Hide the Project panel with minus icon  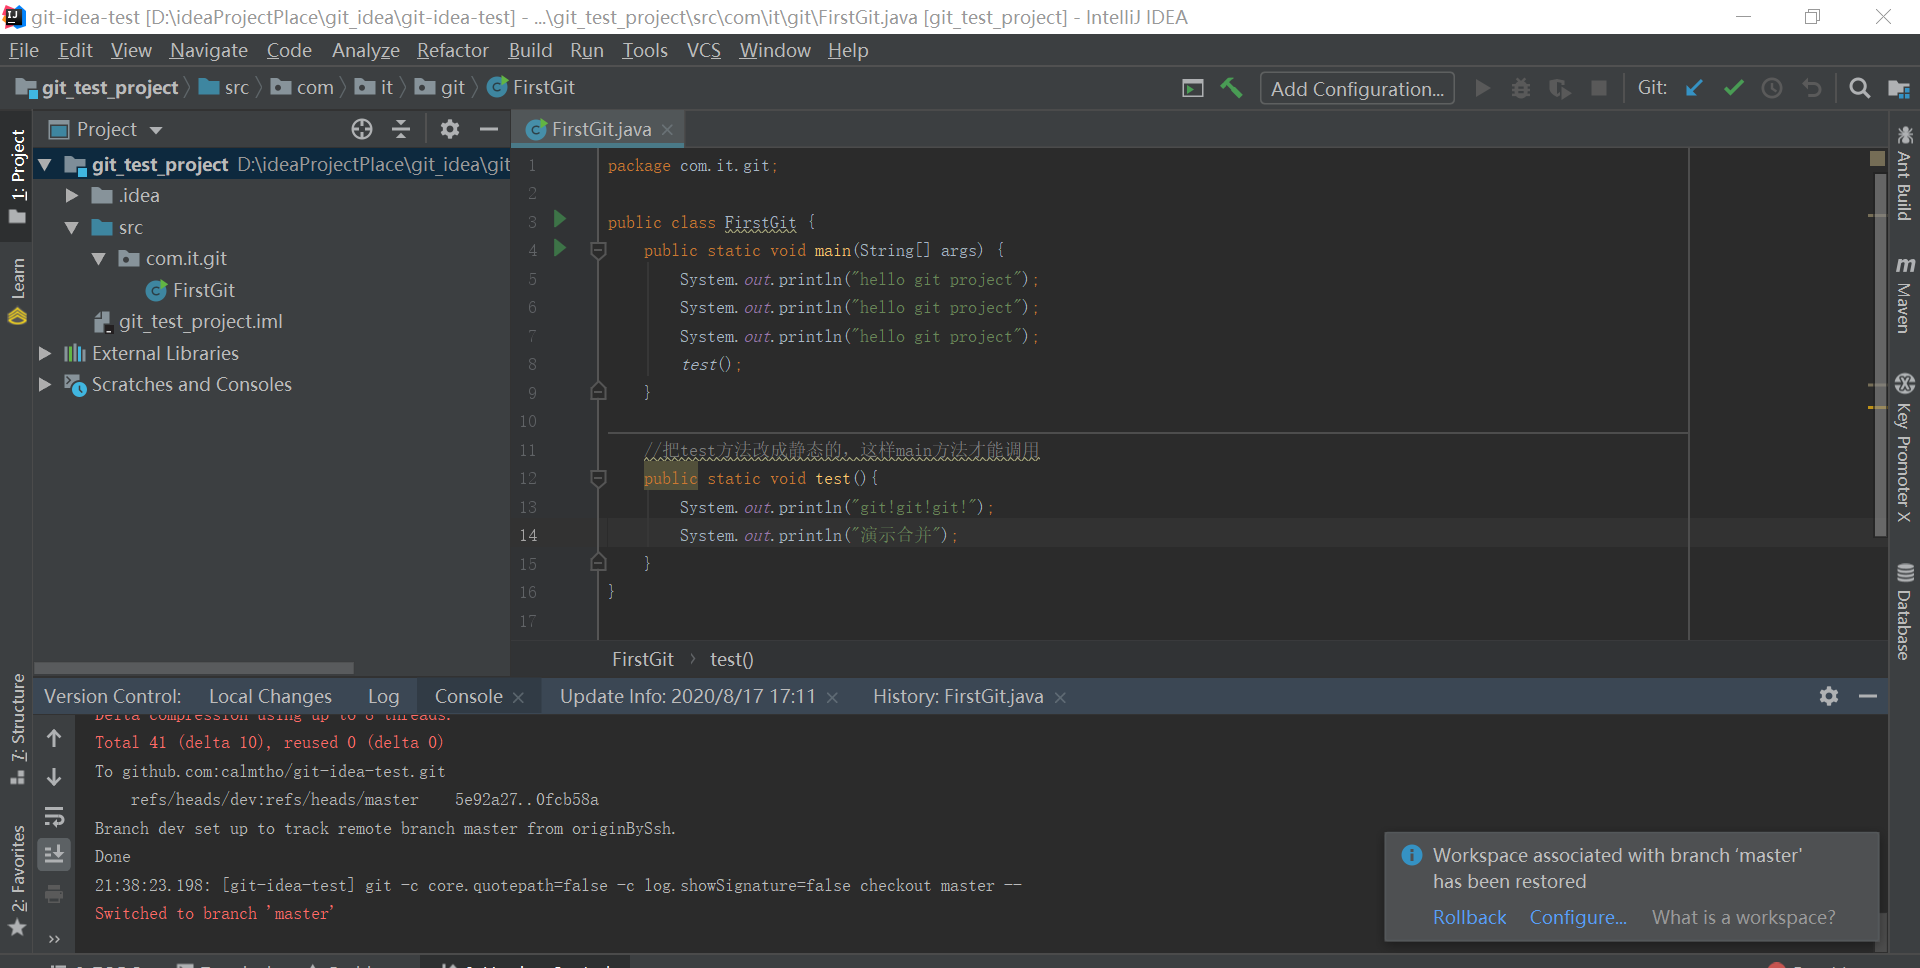(x=489, y=129)
